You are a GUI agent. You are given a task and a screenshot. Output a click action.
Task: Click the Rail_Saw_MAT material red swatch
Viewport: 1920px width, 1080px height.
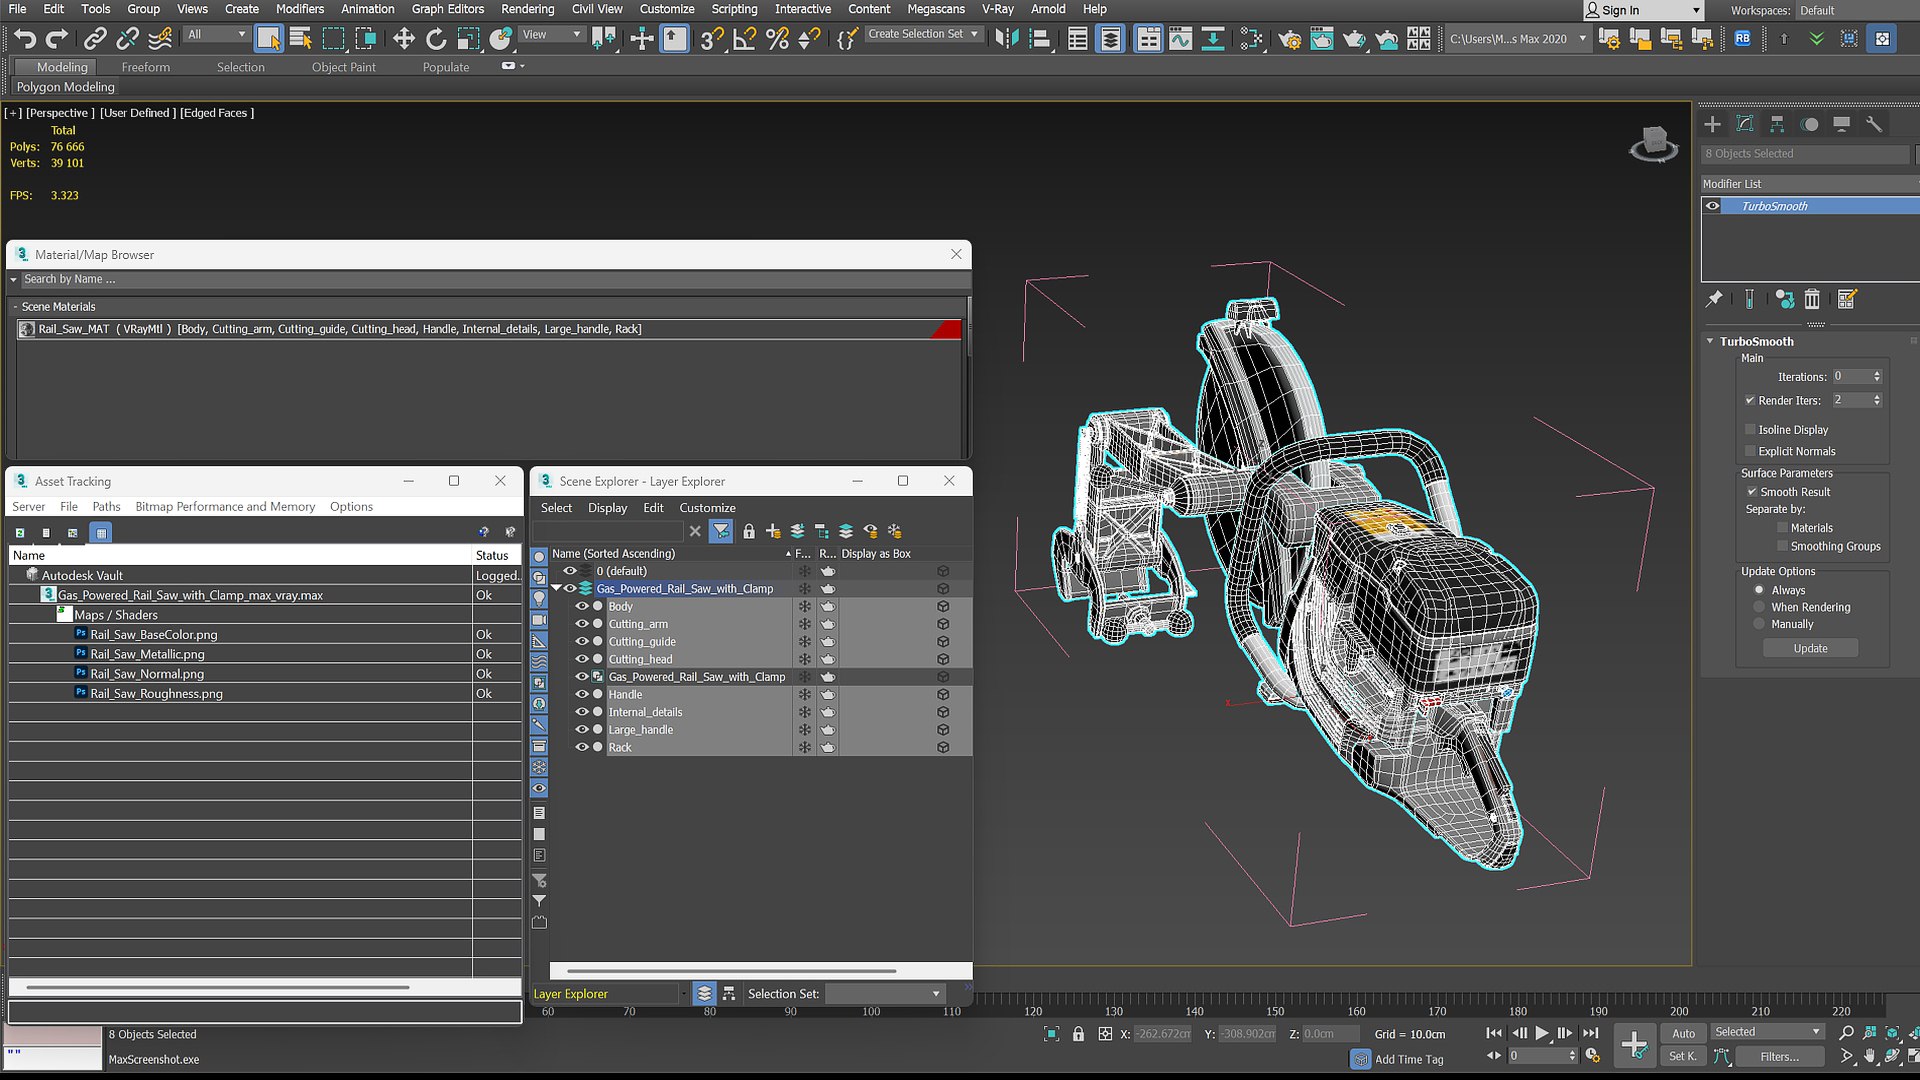pyautogui.click(x=946, y=329)
